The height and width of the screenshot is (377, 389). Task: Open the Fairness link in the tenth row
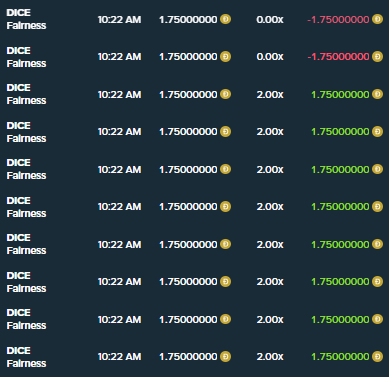coord(26,363)
